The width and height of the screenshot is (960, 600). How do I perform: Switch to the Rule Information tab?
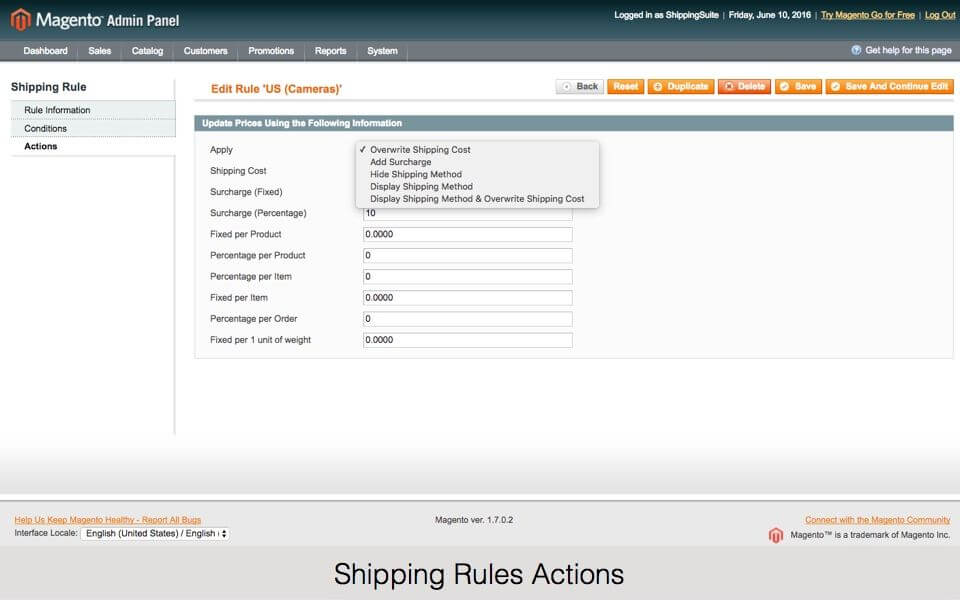[x=93, y=110]
